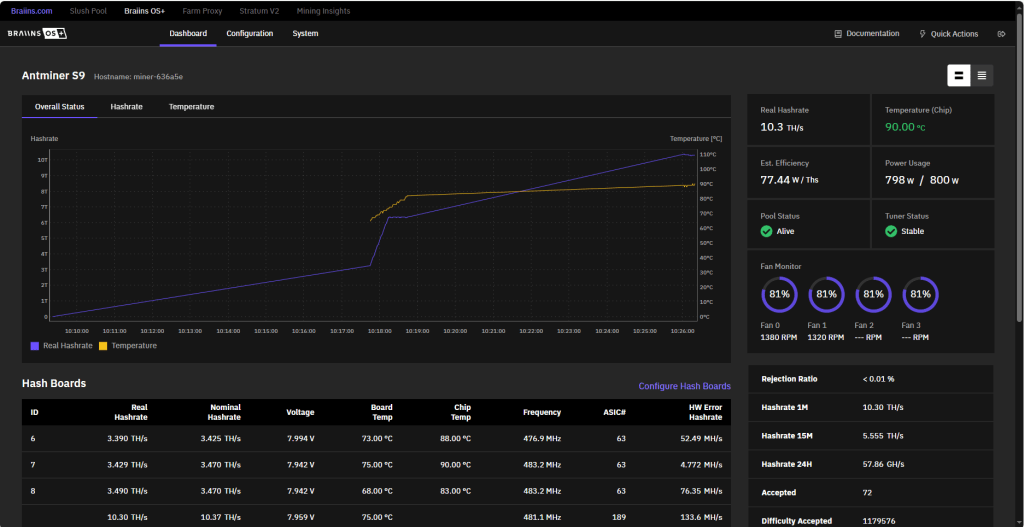This screenshot has width=1024, height=527.
Task: Open the Configure Hash Boards link
Action: point(684,386)
